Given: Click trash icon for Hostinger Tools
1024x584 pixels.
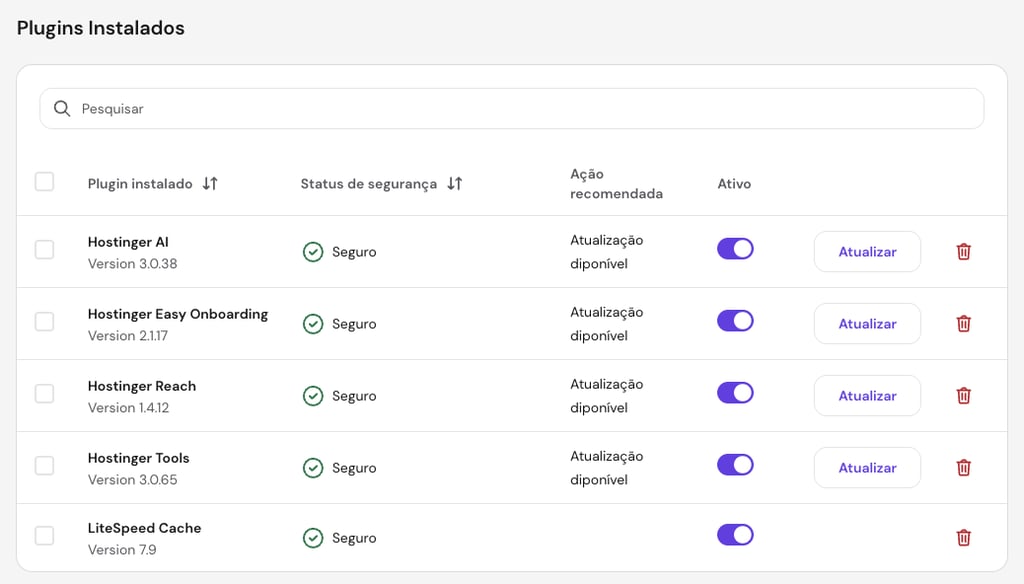Looking at the screenshot, I should pyautogui.click(x=963, y=468).
